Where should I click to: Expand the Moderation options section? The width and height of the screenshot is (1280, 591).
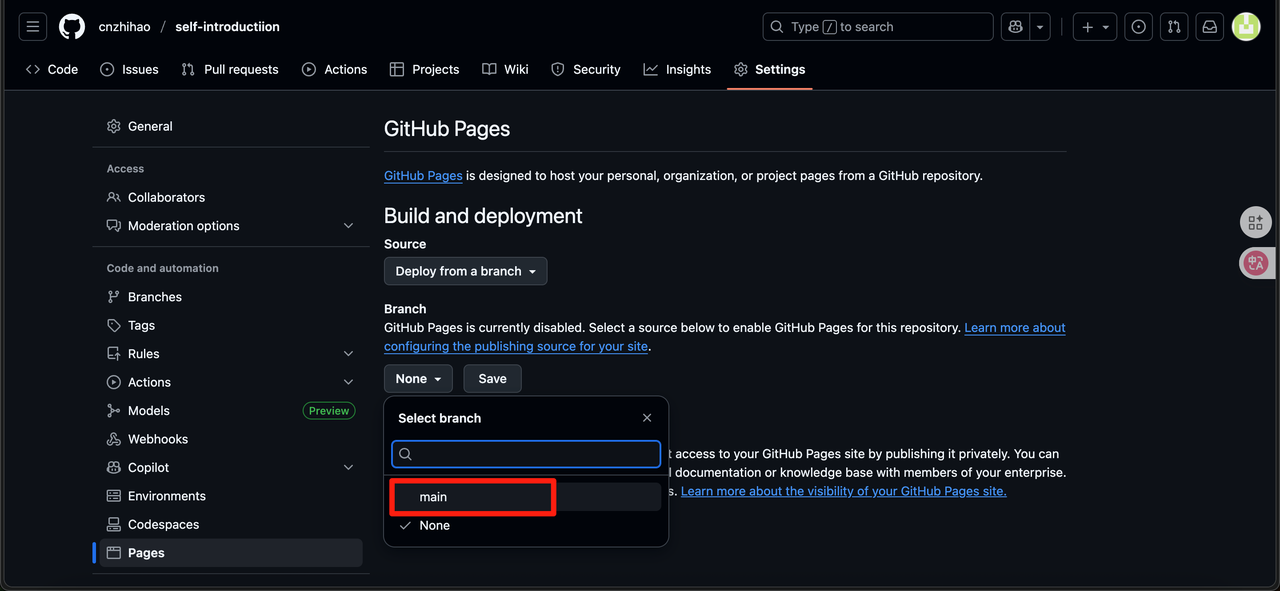[x=348, y=226]
